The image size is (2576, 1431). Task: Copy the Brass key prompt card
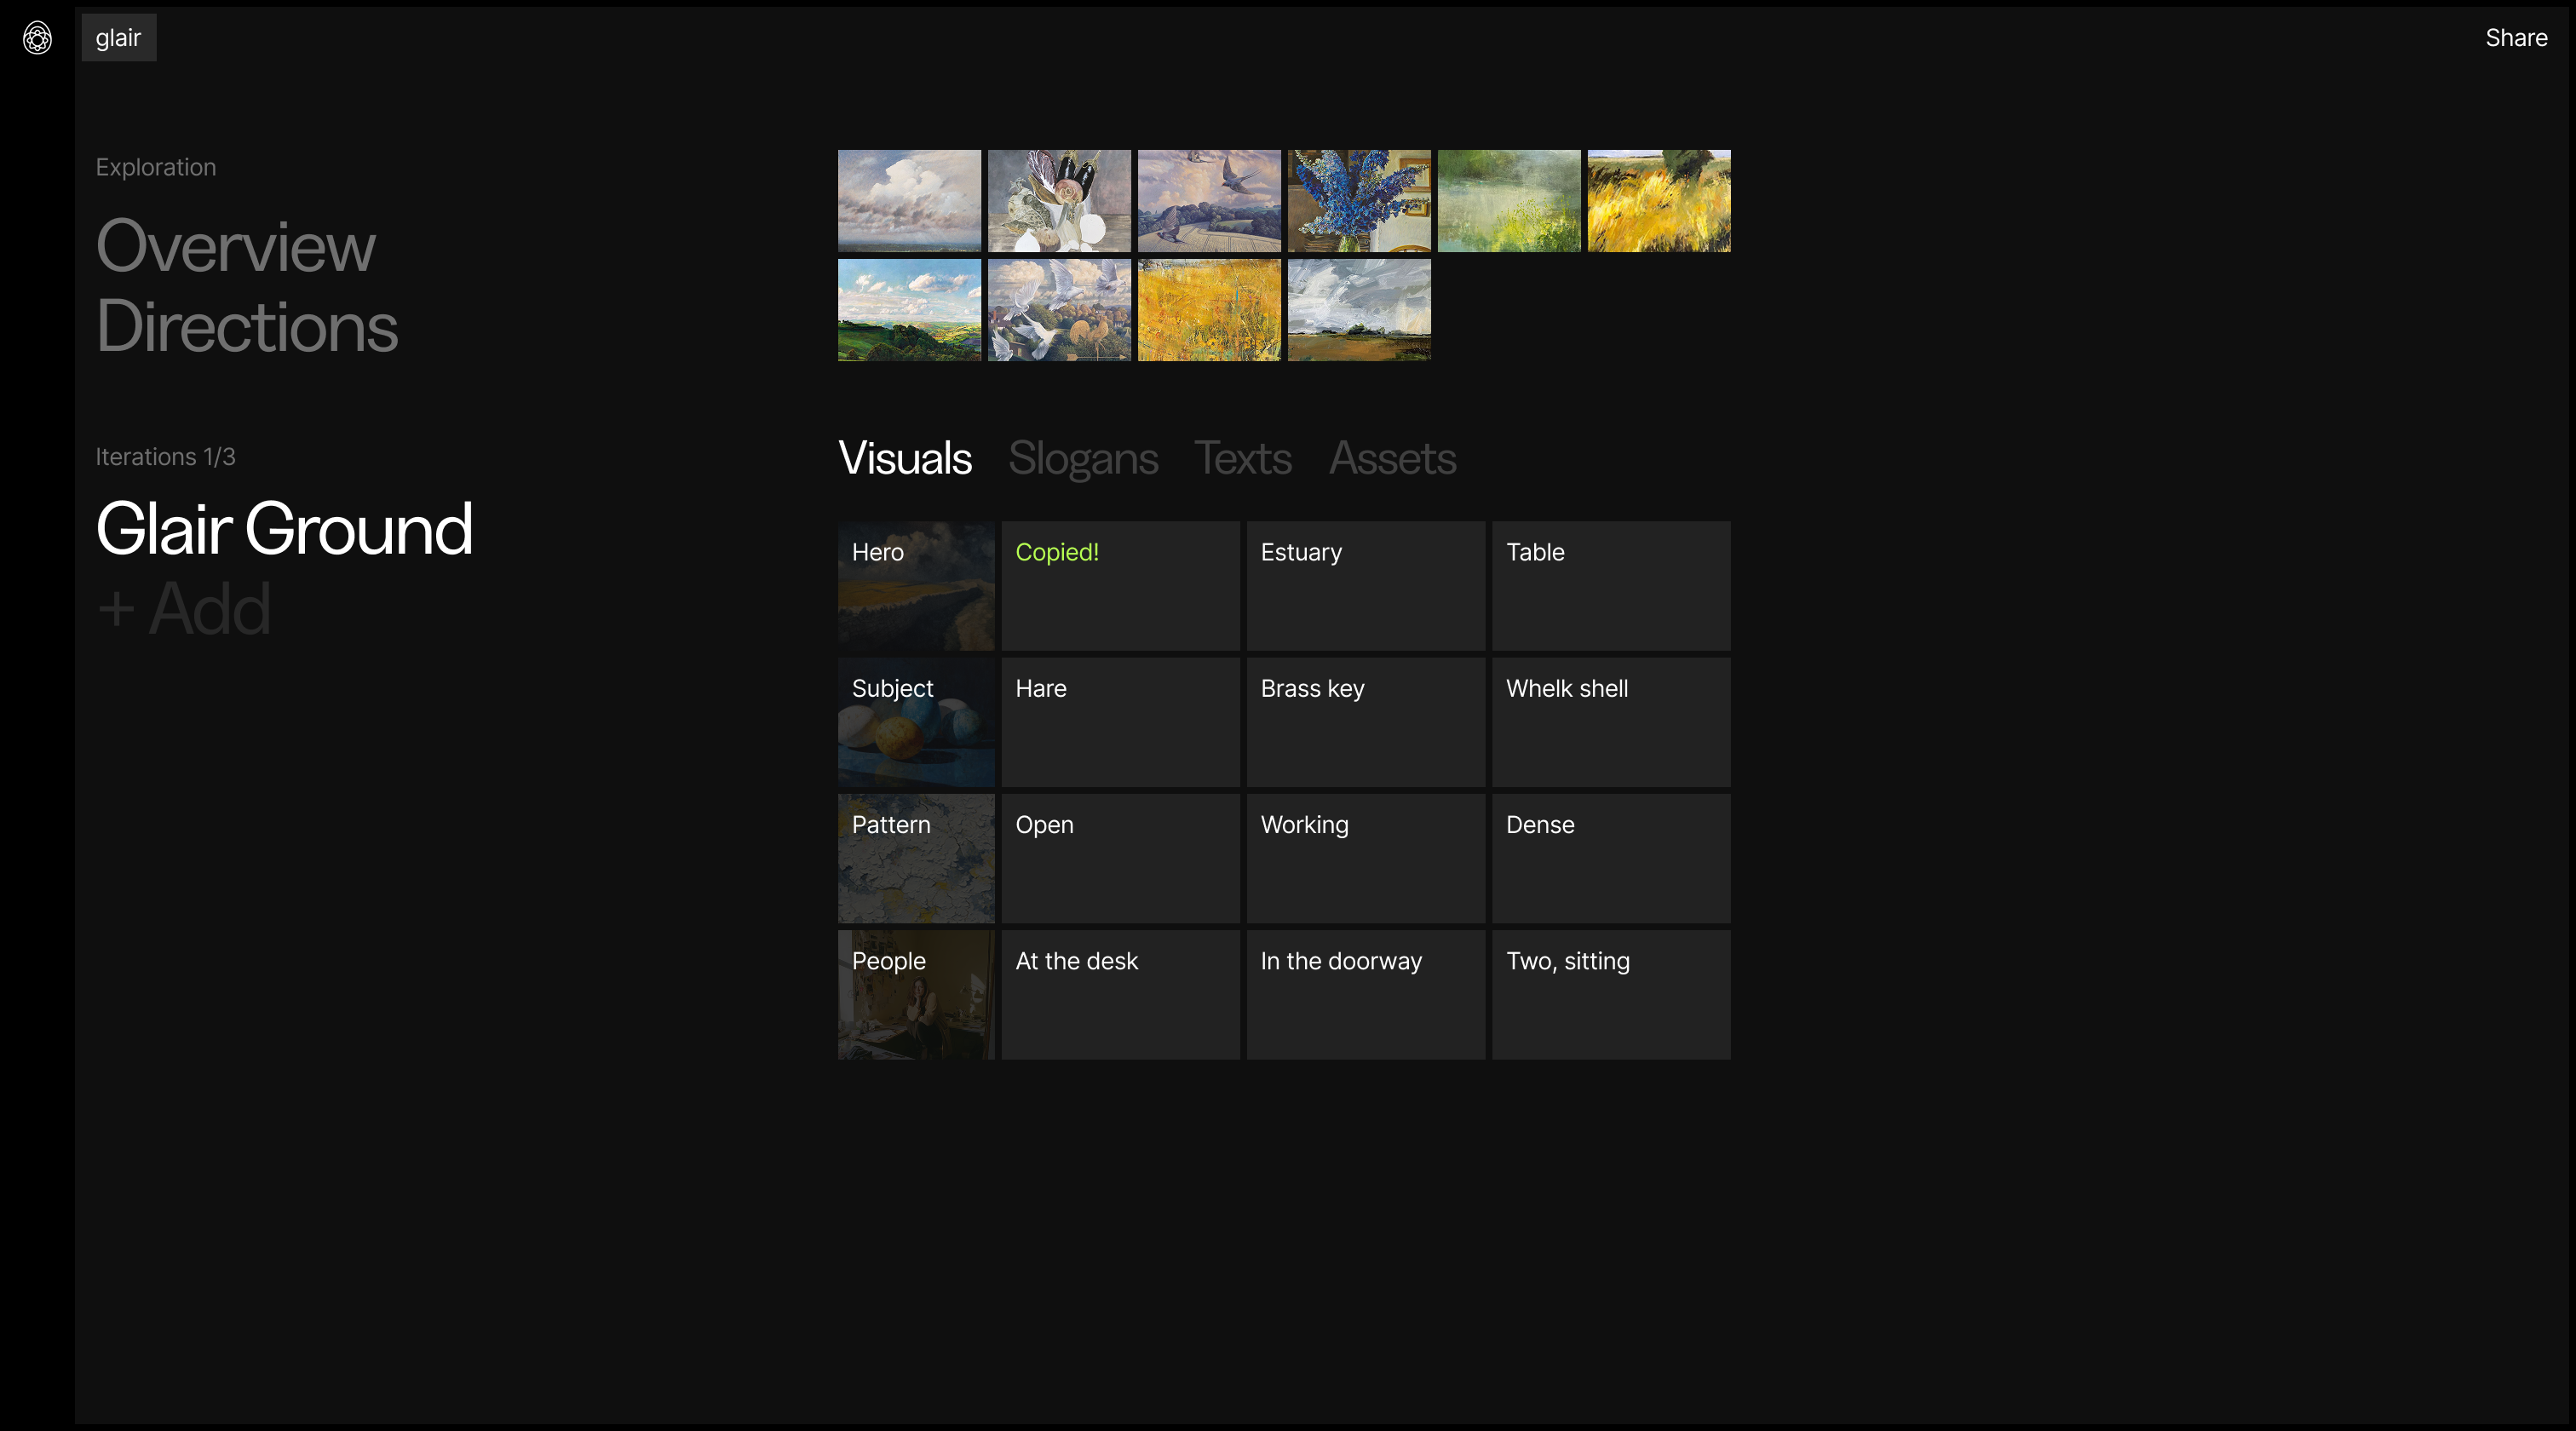pyautogui.click(x=1366, y=722)
